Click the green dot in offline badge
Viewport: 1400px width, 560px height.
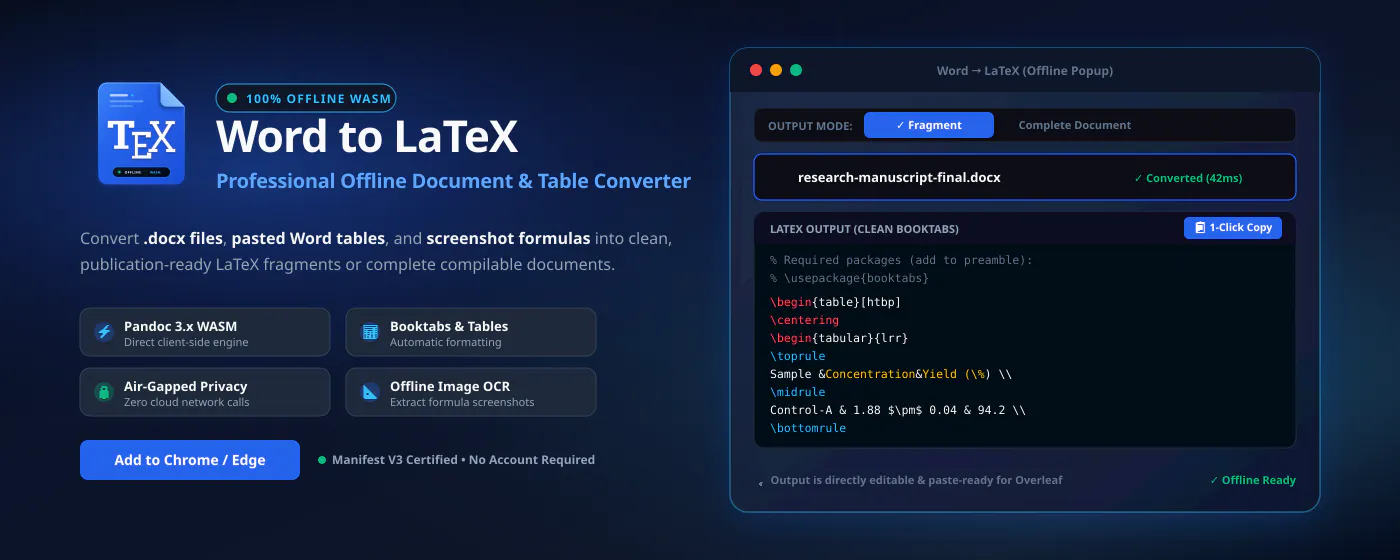tap(232, 98)
